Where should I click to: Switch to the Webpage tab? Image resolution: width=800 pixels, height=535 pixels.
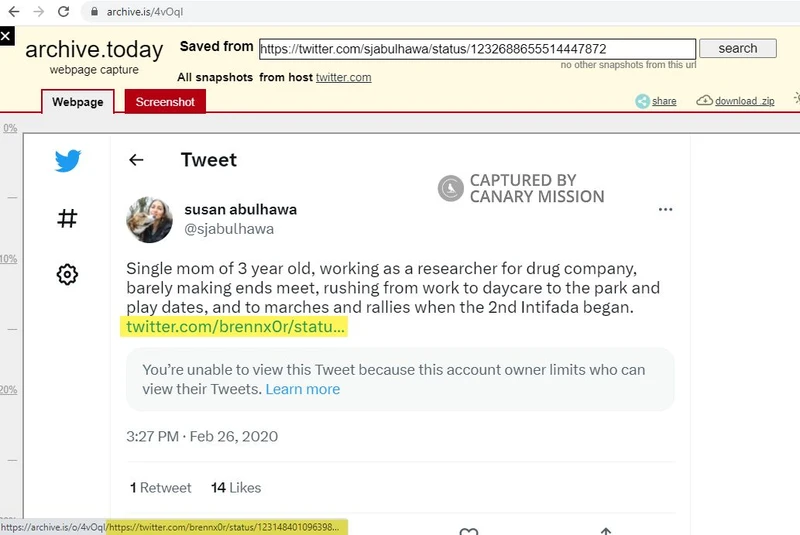tap(77, 102)
